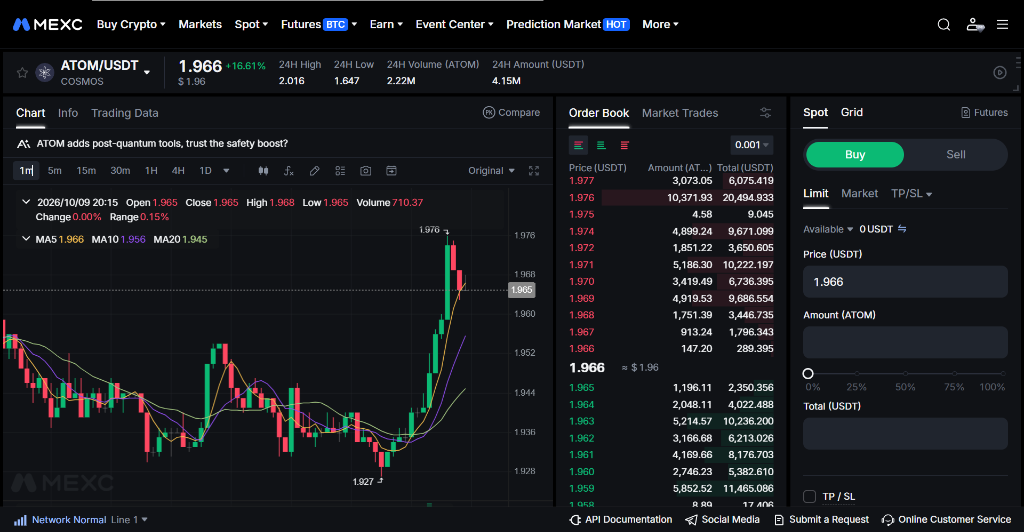Tick the TP / SL checkbox
Viewport: 1024px width, 532px height.
click(810, 497)
